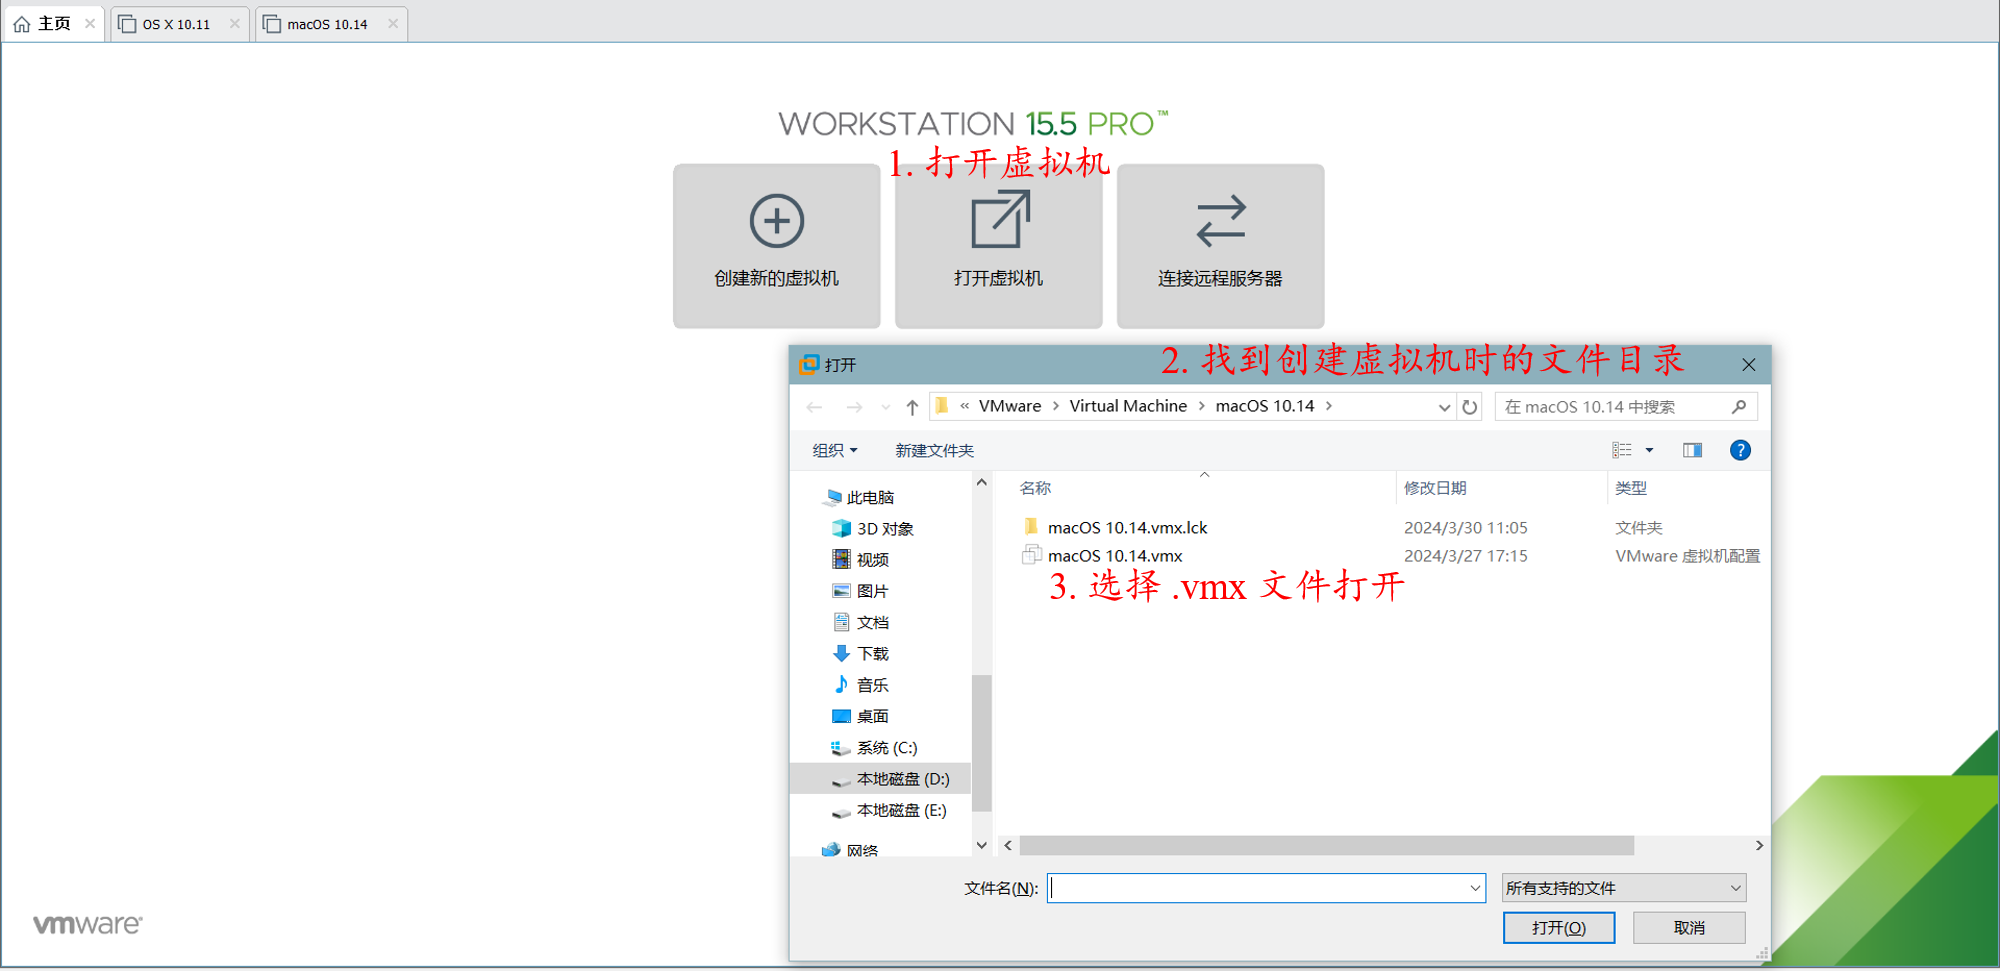Open recent locations dropdown arrow
Image resolution: width=2000 pixels, height=971 pixels.
click(885, 407)
